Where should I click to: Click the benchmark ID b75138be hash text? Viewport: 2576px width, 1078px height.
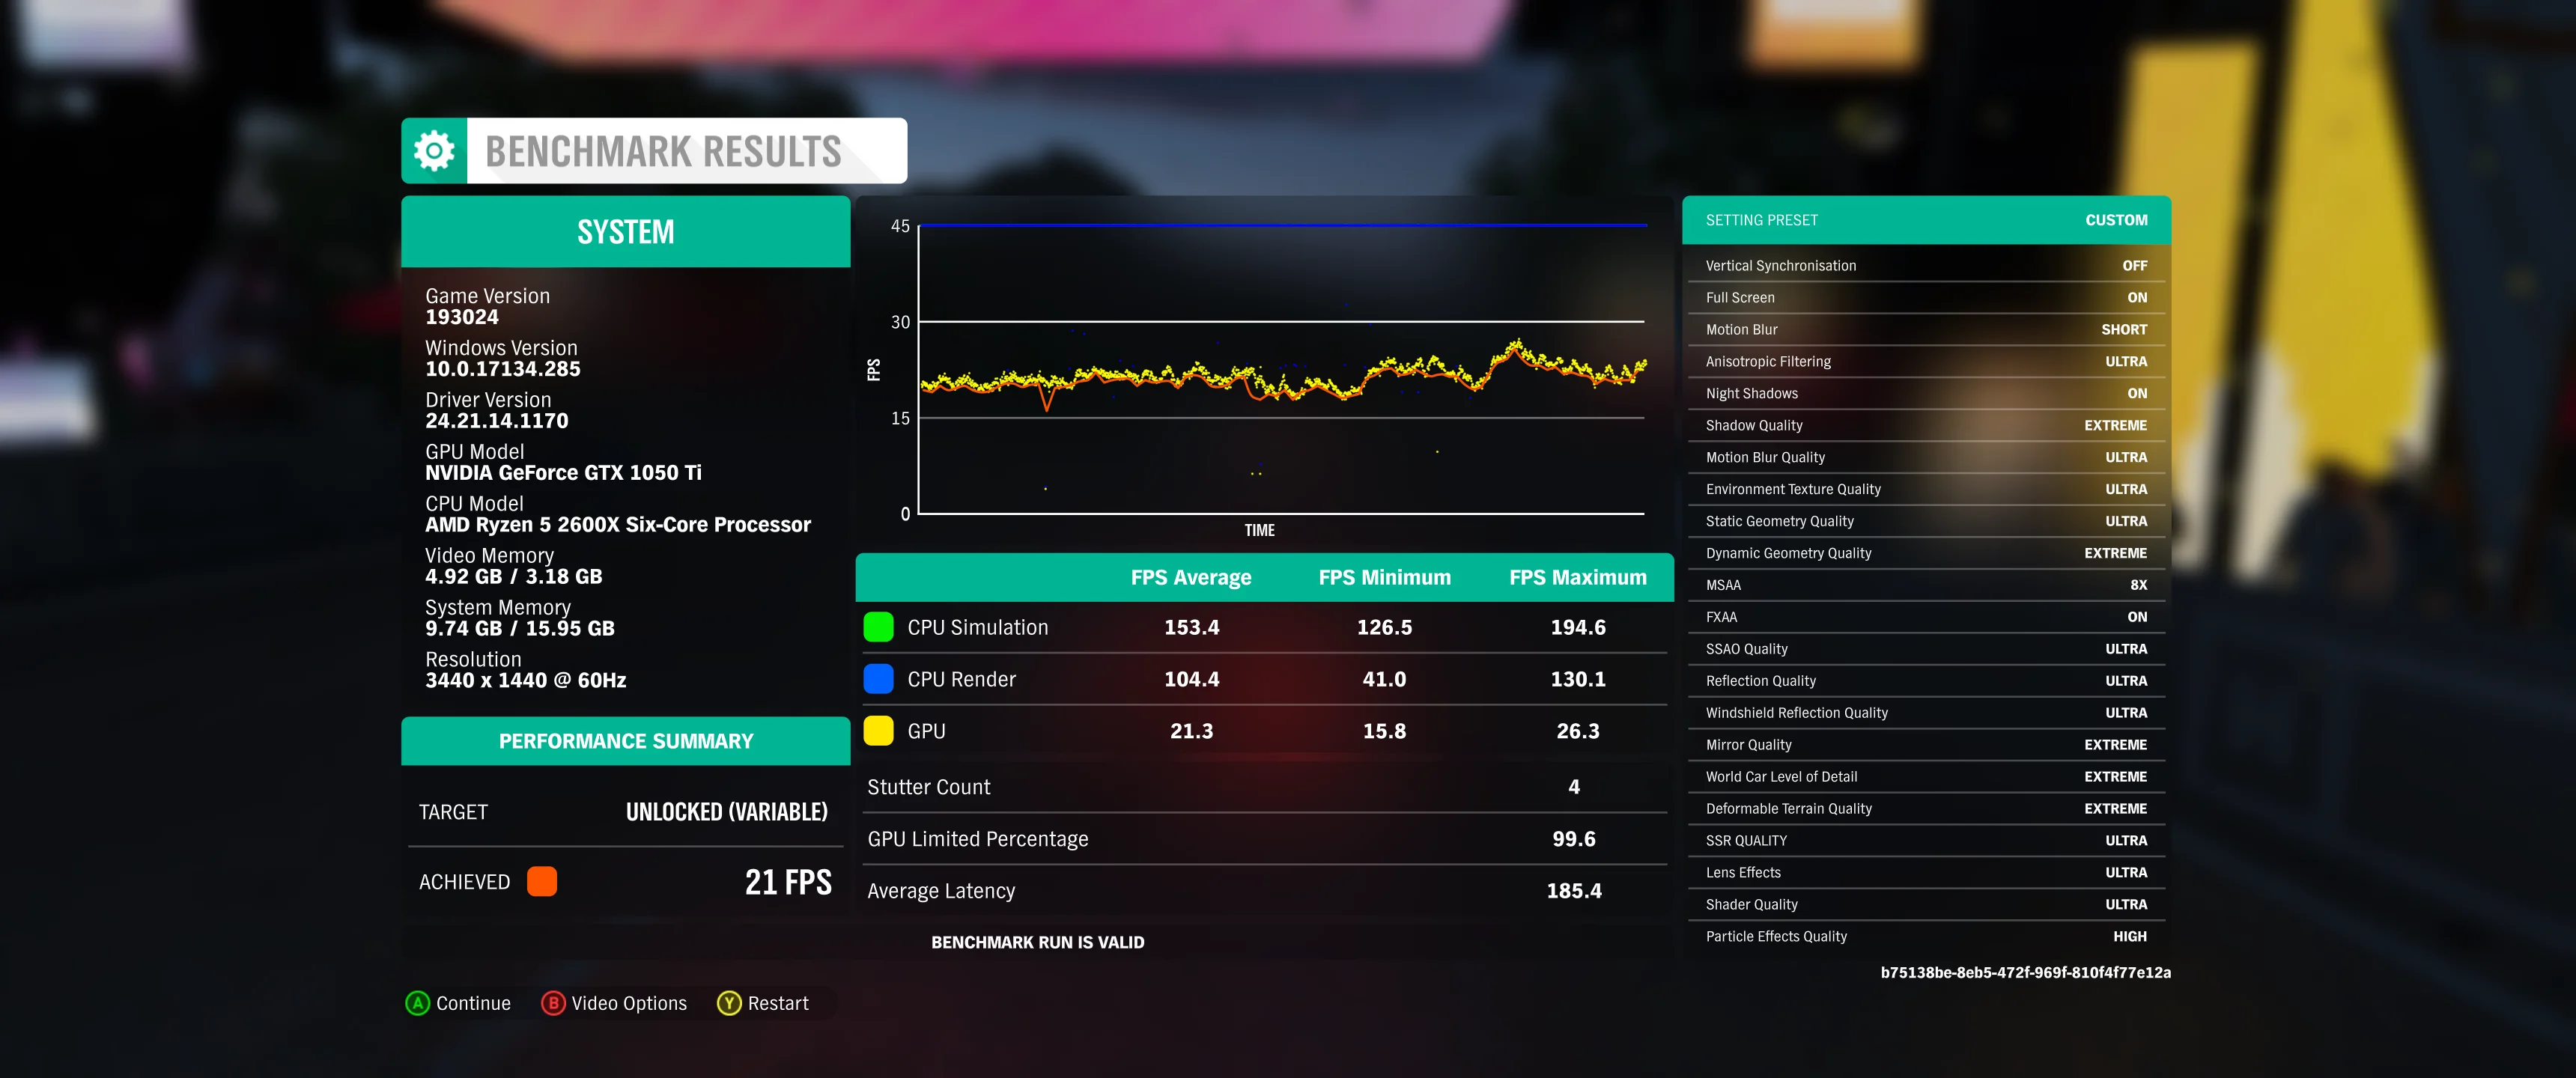(2025, 972)
